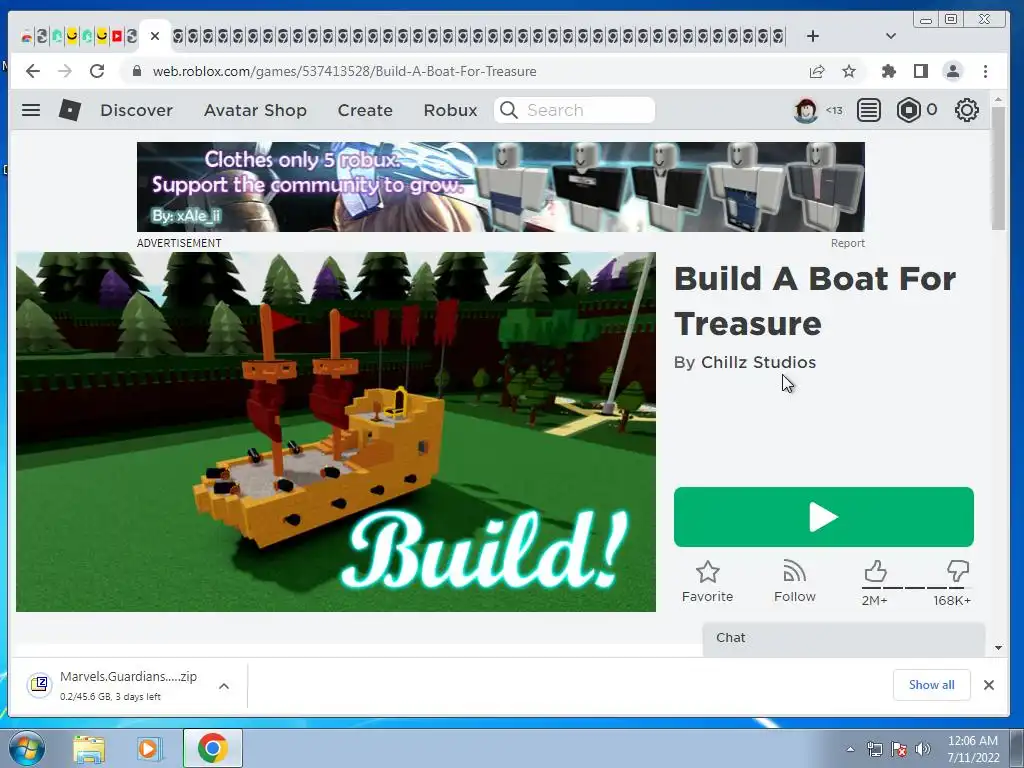
Task: Click the page vertical scrollbar thumb
Action: (998, 168)
